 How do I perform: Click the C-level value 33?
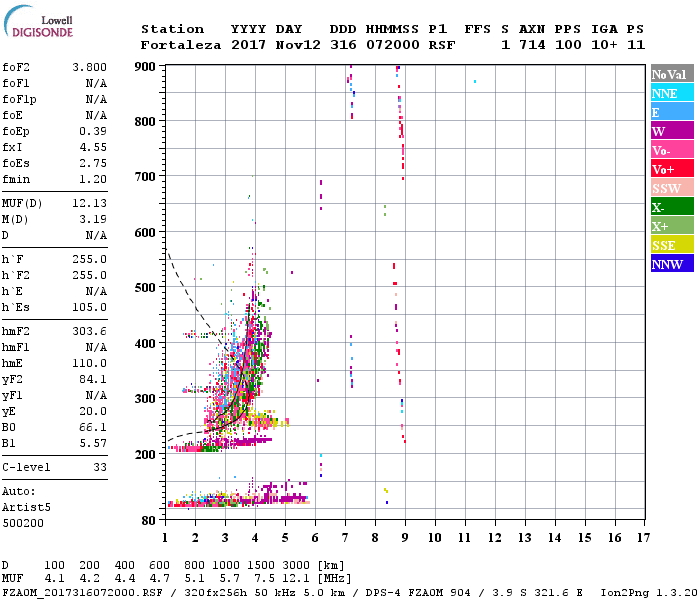pos(100,467)
